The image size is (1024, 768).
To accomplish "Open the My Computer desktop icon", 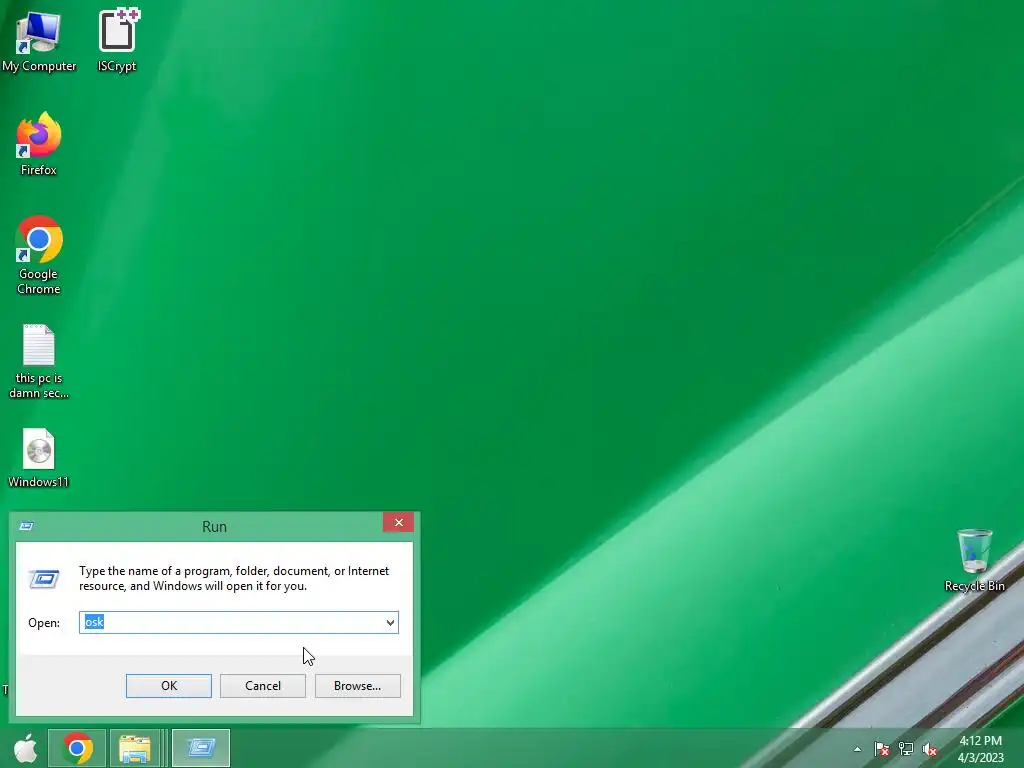I will pos(39,40).
